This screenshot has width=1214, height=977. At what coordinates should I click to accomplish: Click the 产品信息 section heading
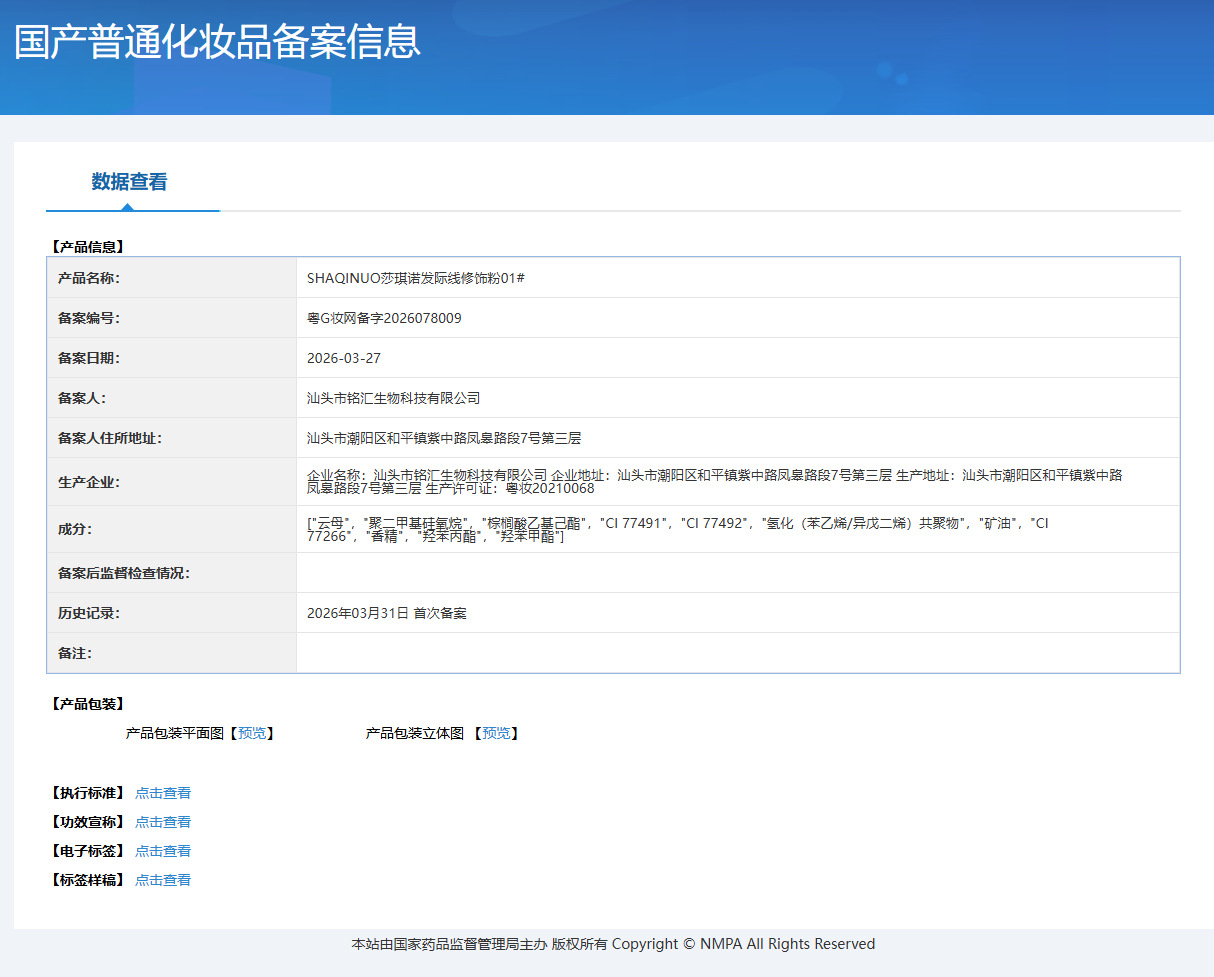click(x=87, y=247)
